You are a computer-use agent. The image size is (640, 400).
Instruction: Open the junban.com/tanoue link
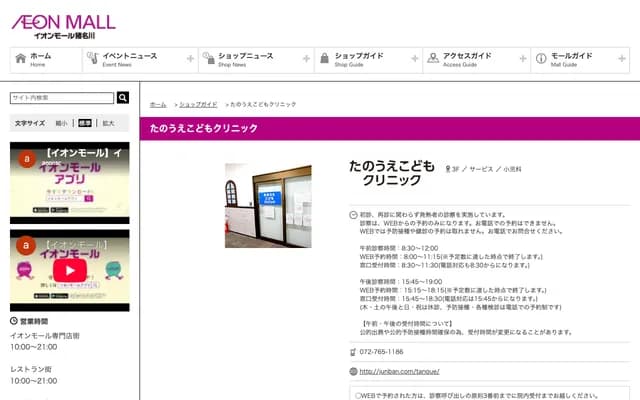pyautogui.click(x=399, y=371)
